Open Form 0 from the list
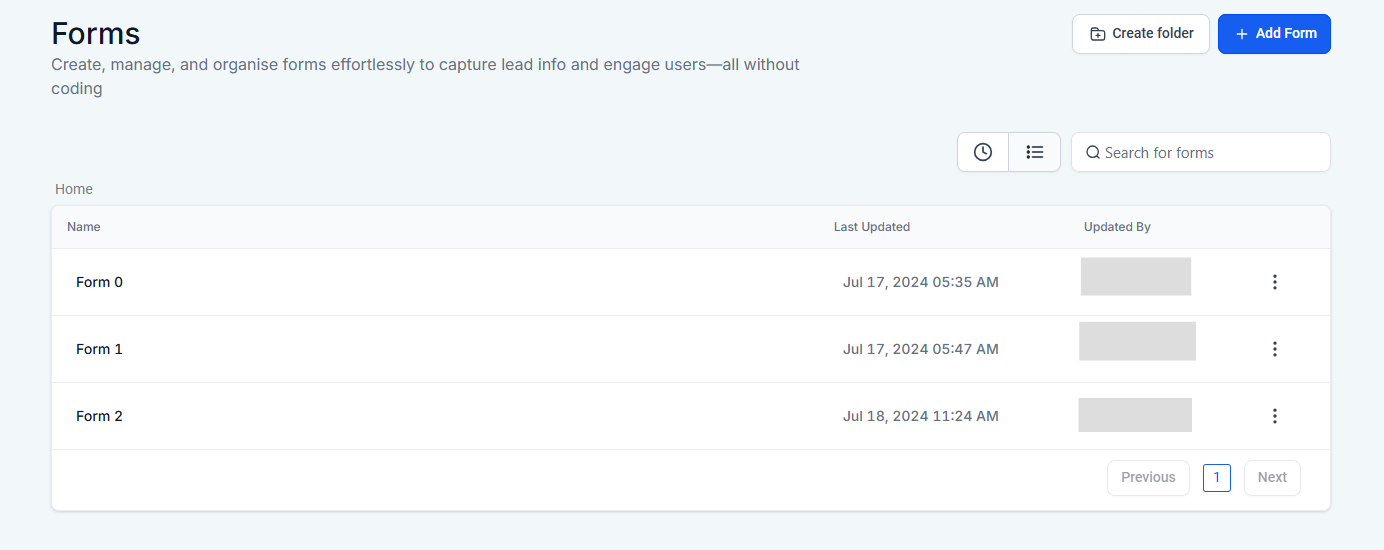Screen dimensions: 1384x550 (99, 282)
